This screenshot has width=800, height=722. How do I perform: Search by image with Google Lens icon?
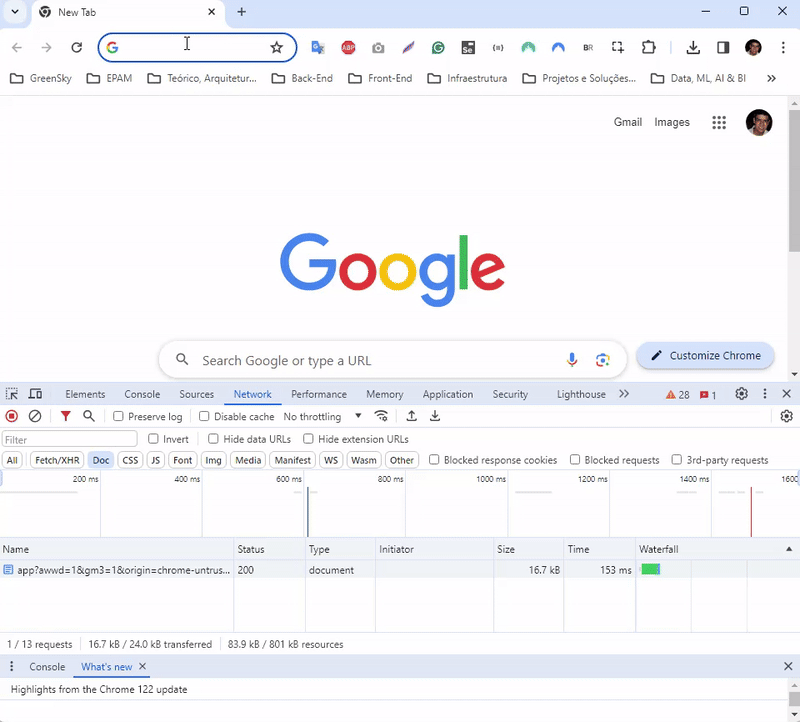[603, 360]
